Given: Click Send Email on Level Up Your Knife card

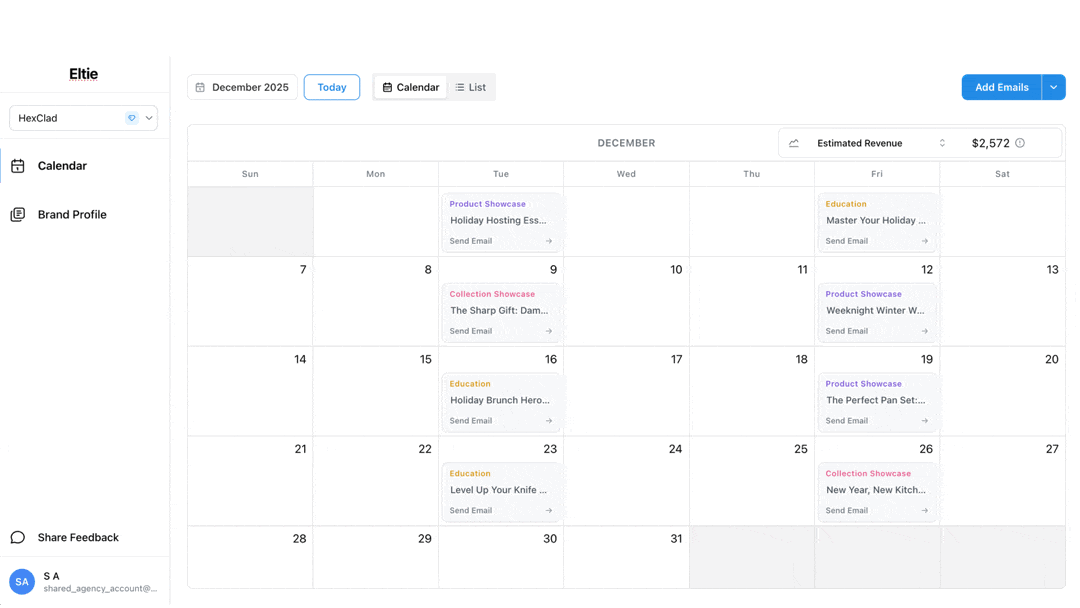Looking at the screenshot, I should [471, 510].
